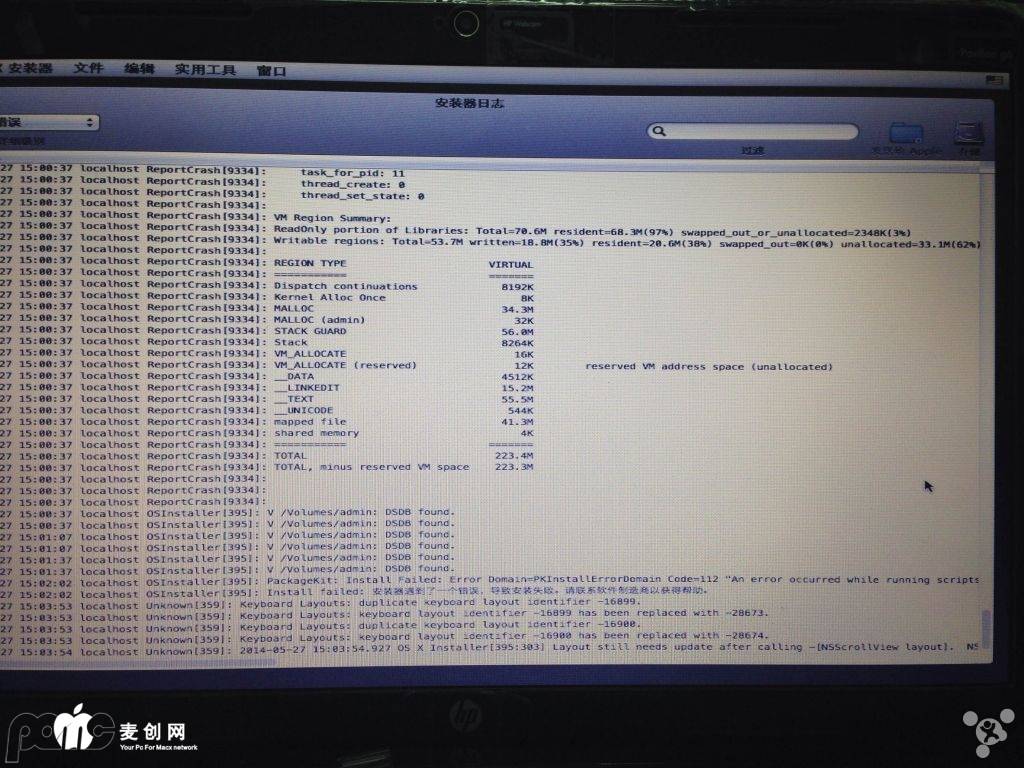Viewport: 1024px width, 768px height.
Task: Open the 窗口 menu
Action: [x=271, y=71]
